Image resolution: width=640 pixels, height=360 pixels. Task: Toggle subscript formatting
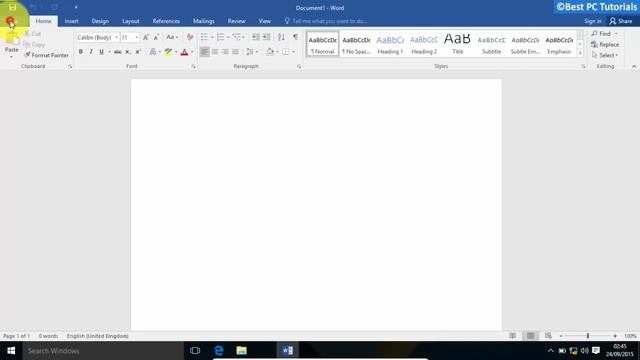[x=128, y=52]
